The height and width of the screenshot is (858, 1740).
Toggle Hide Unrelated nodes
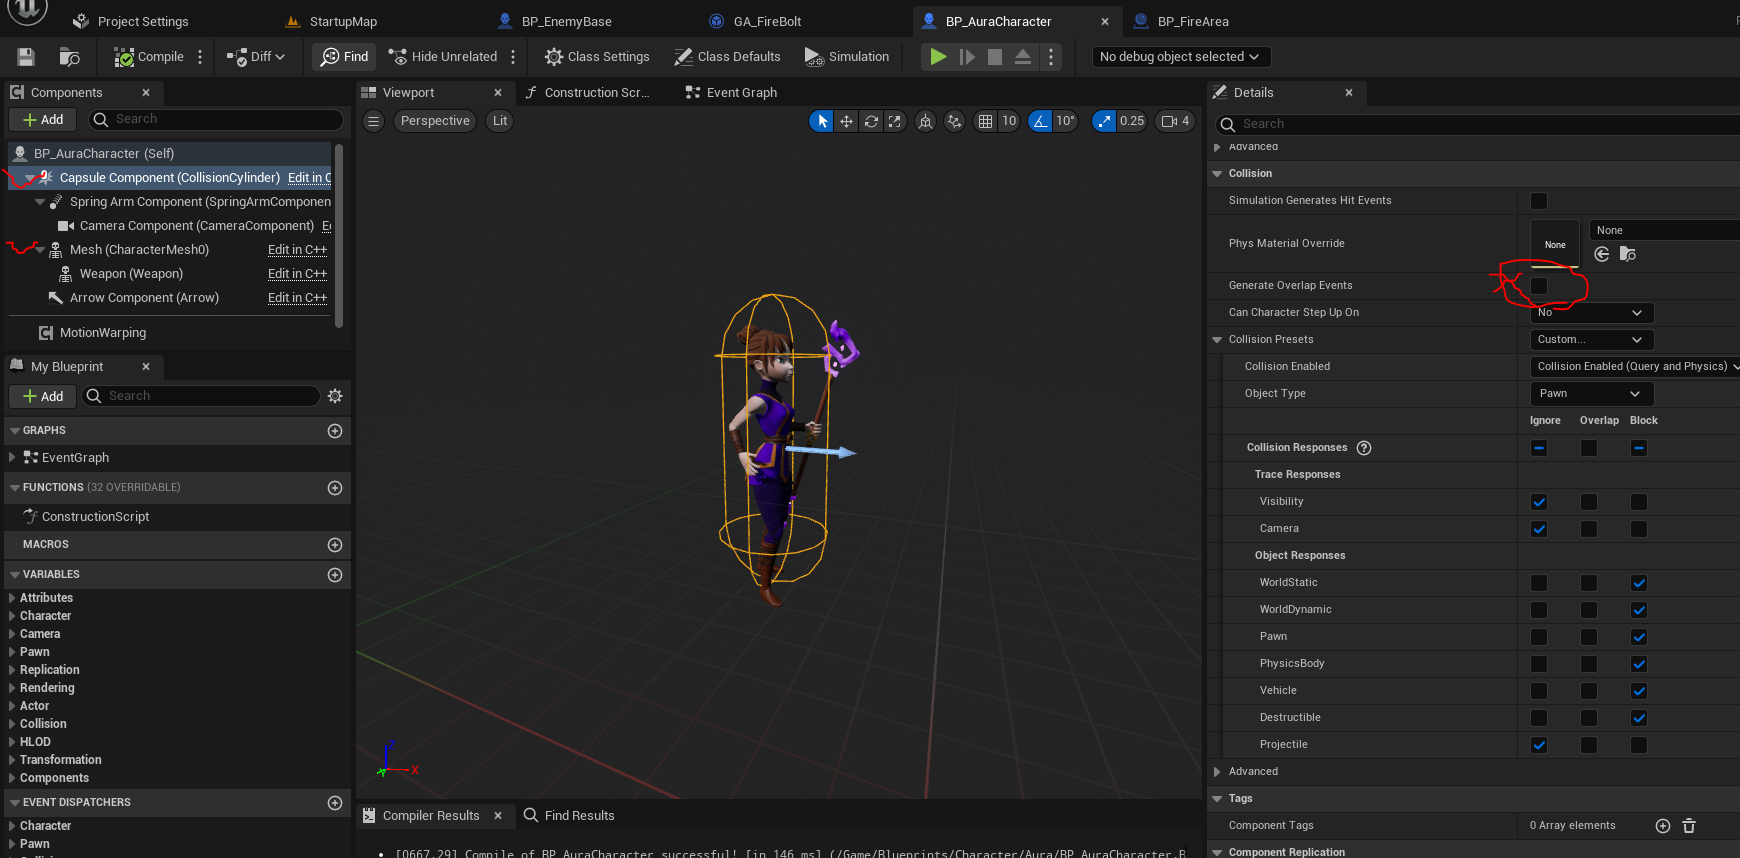[x=443, y=57]
